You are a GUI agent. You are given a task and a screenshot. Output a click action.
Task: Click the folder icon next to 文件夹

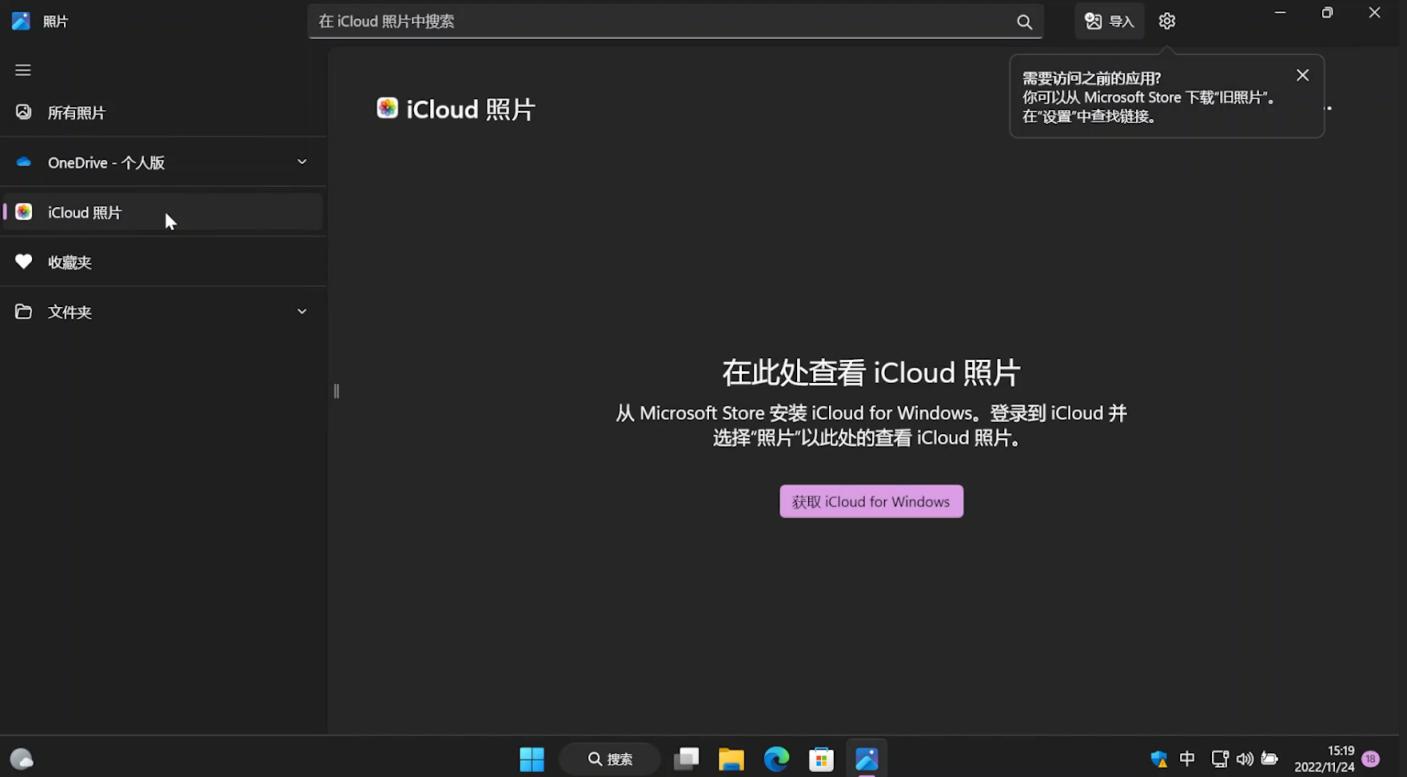[23, 311]
